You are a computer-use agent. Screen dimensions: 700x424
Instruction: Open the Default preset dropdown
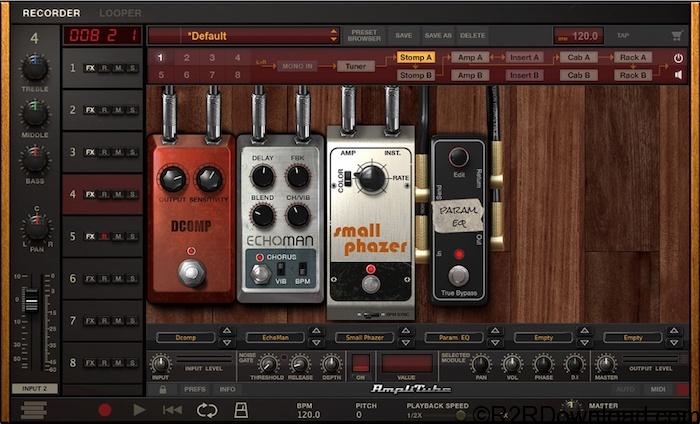coord(244,36)
